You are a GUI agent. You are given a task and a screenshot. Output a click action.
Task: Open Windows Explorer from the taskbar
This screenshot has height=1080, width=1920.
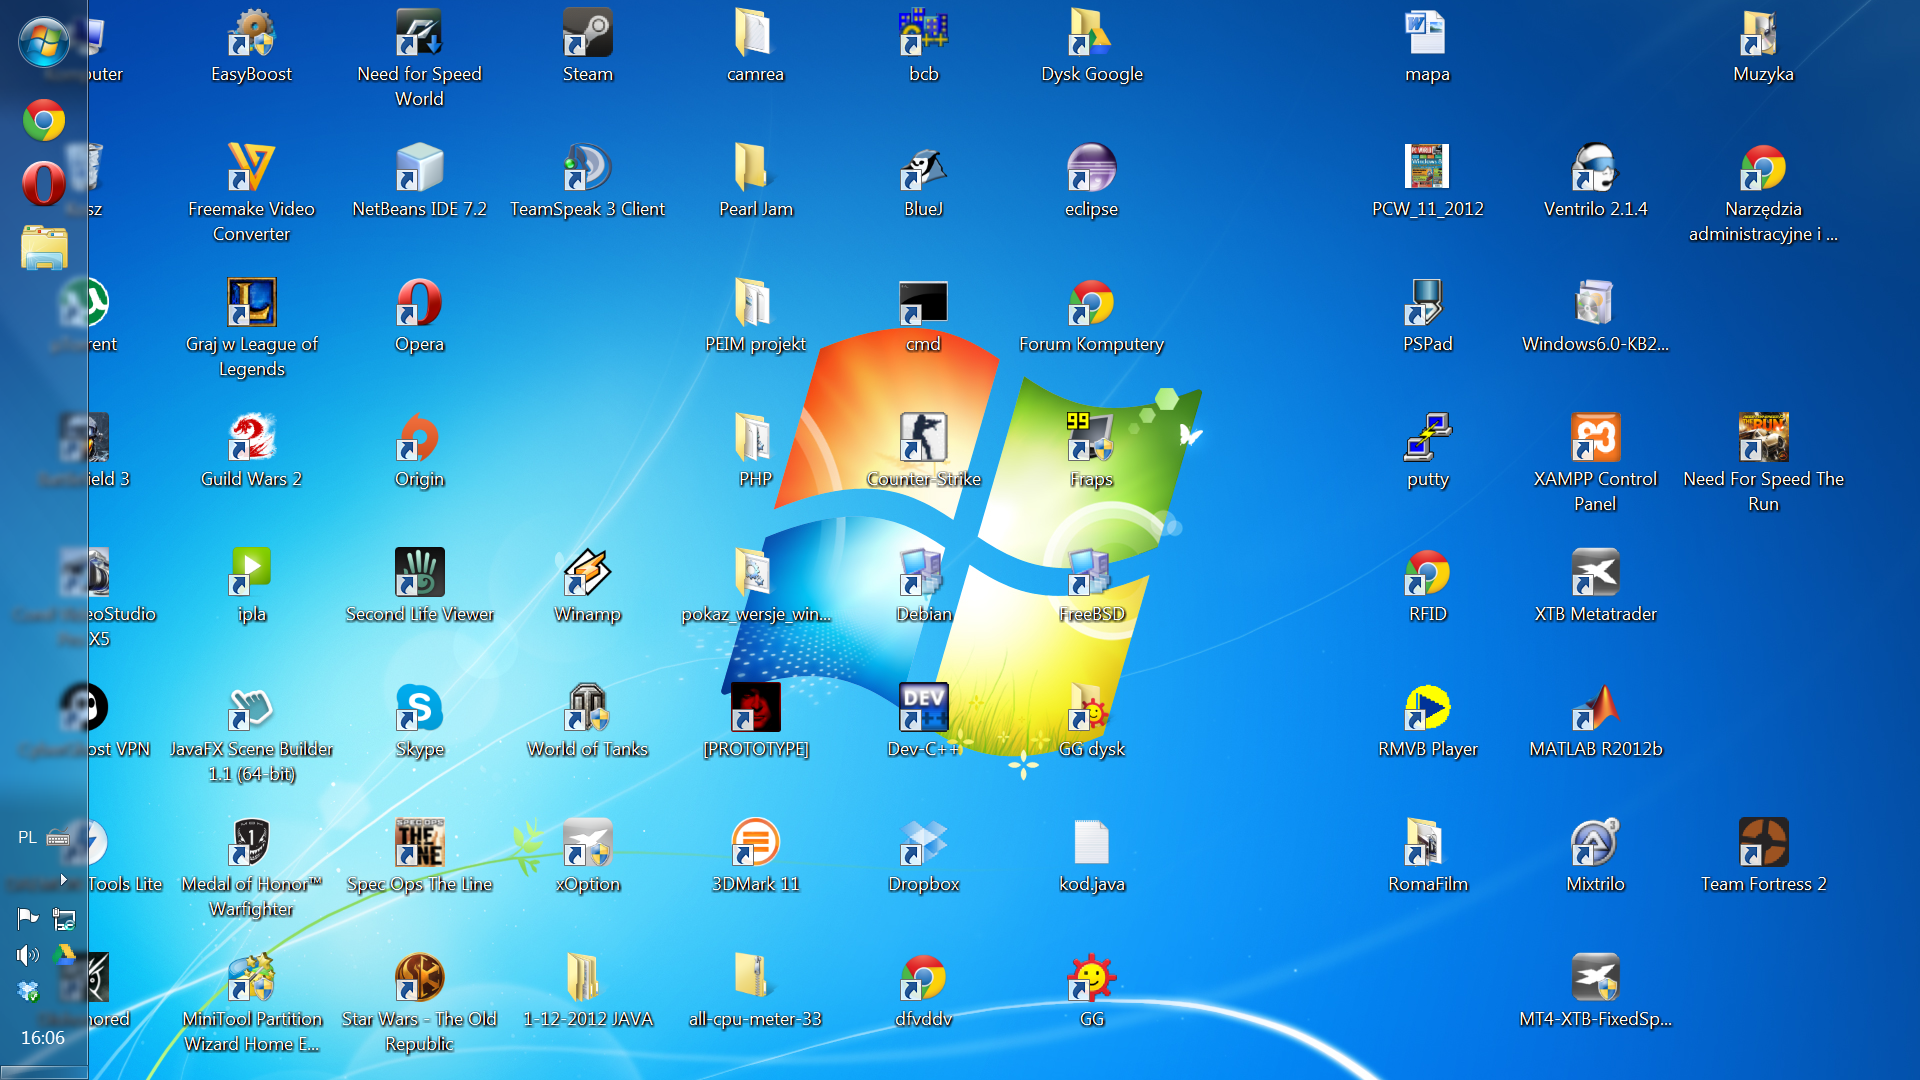coord(44,247)
